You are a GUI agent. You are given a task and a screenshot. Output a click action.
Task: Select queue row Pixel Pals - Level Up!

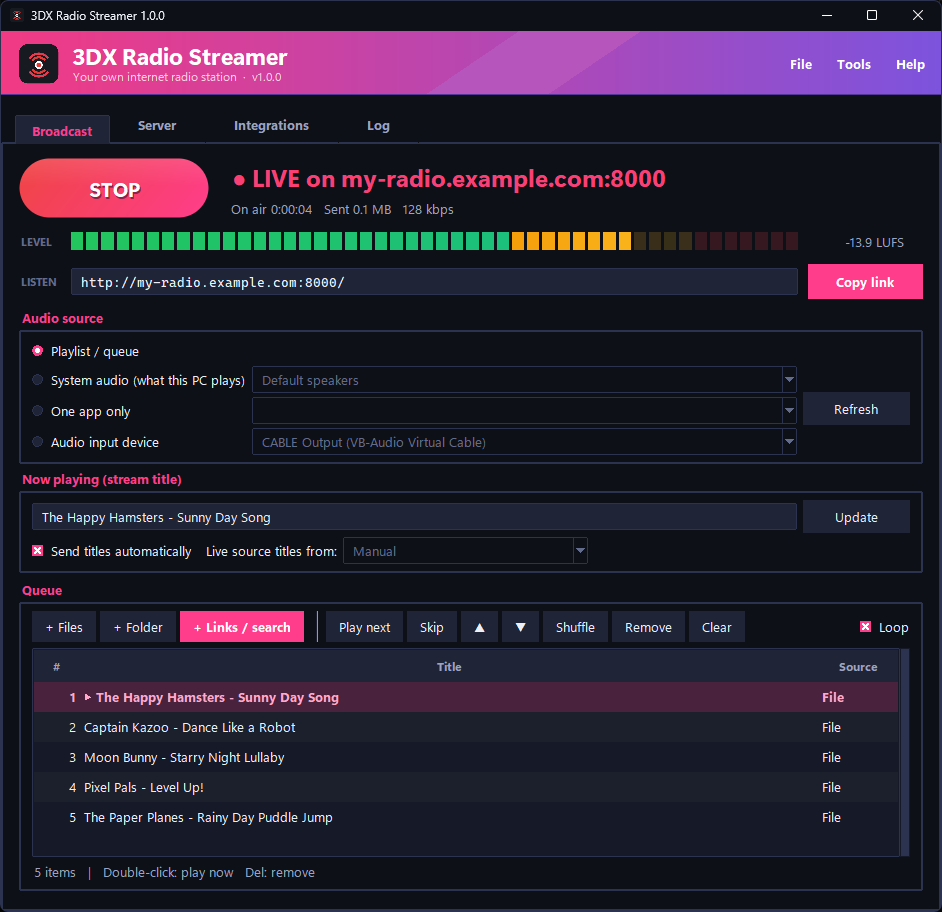point(466,788)
